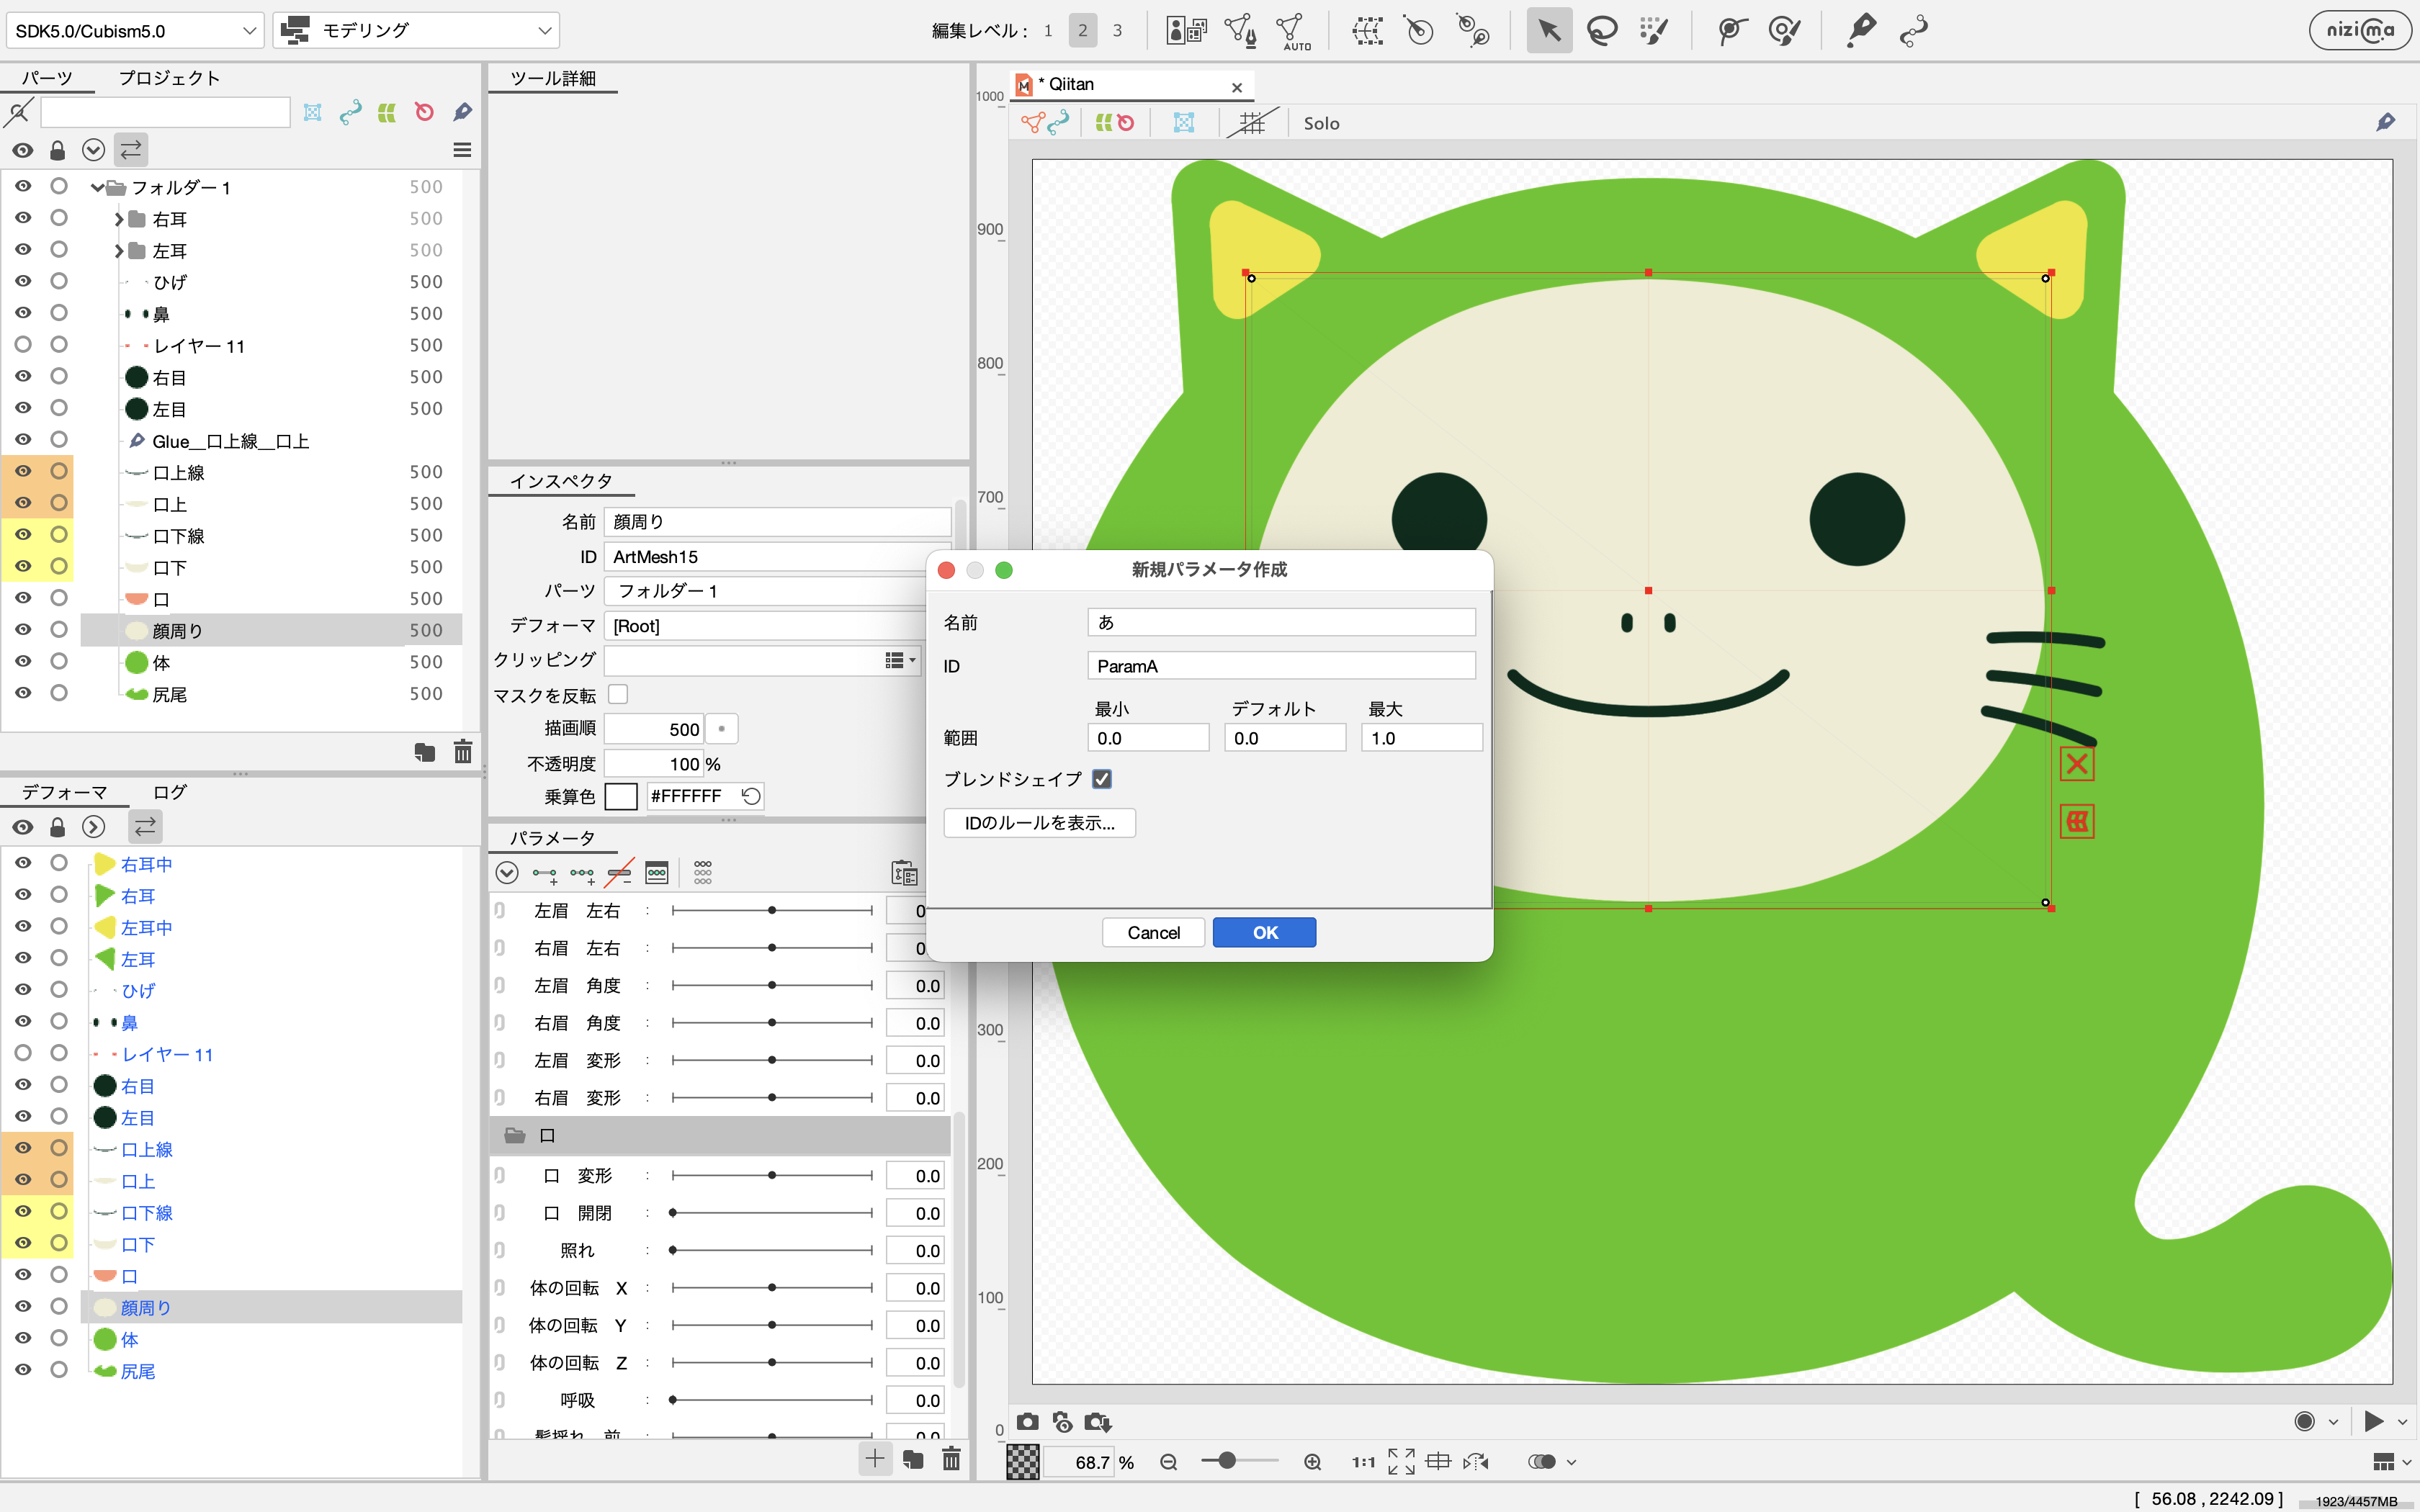Screen dimensions: 2420x1512
Task: Click the trash icon in parts panel
Action: tap(463, 752)
